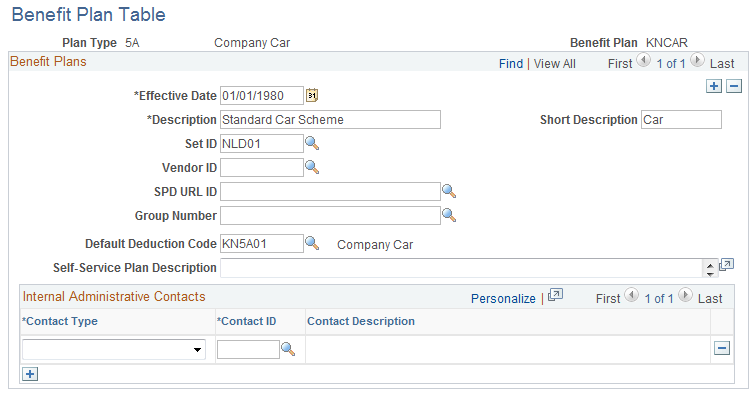Open the Group Number lookup magnifier
The image size is (756, 395).
click(449, 215)
